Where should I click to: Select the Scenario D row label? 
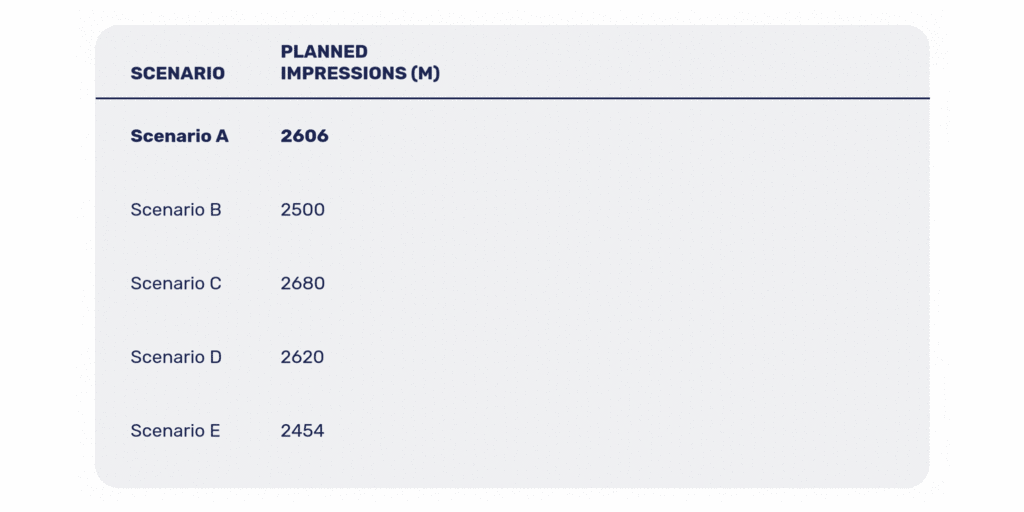pos(175,357)
